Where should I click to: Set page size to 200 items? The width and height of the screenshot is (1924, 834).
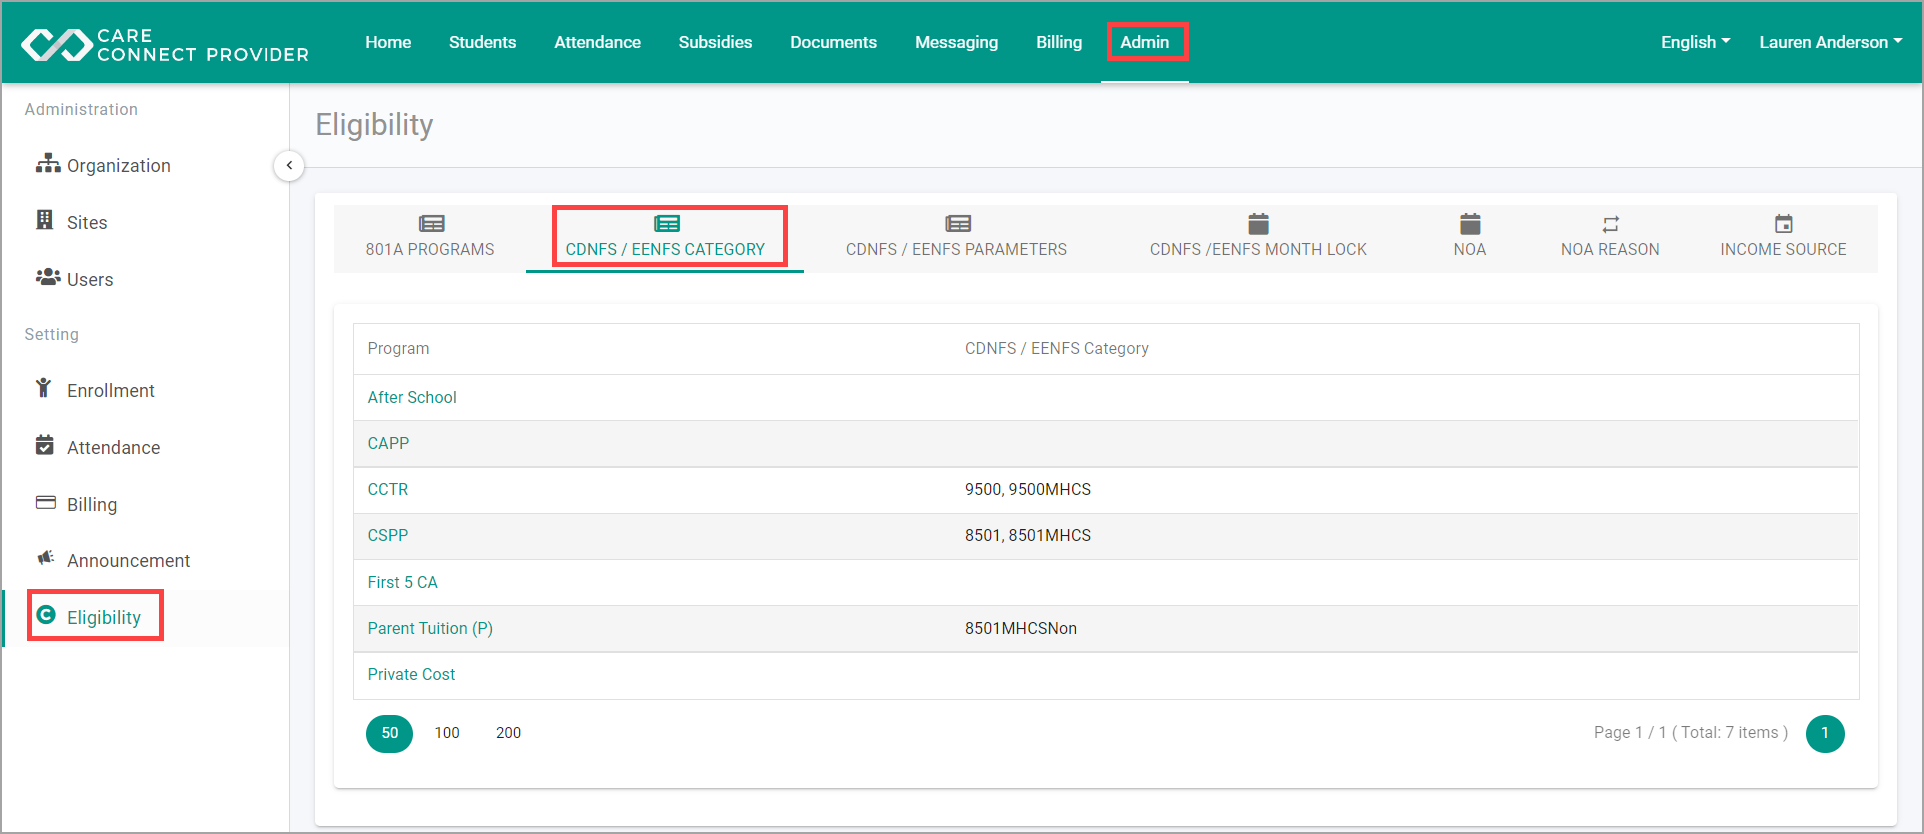(x=508, y=733)
